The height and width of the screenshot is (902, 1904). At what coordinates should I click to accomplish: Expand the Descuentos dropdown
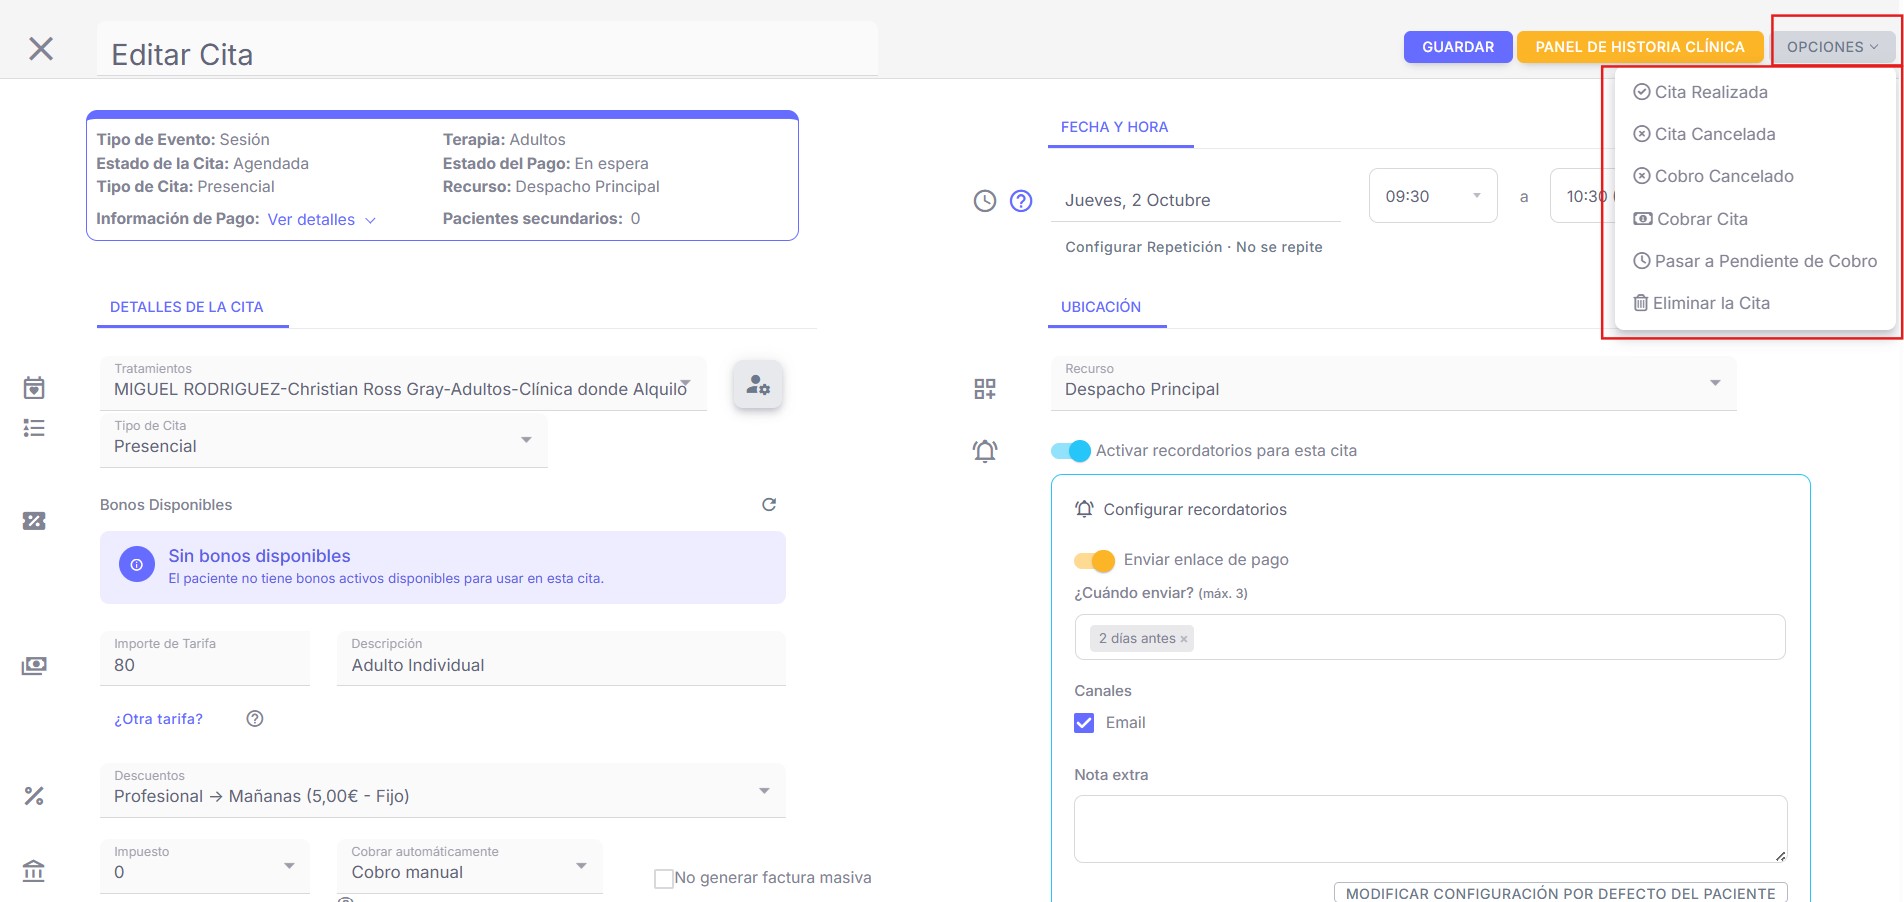pos(765,789)
